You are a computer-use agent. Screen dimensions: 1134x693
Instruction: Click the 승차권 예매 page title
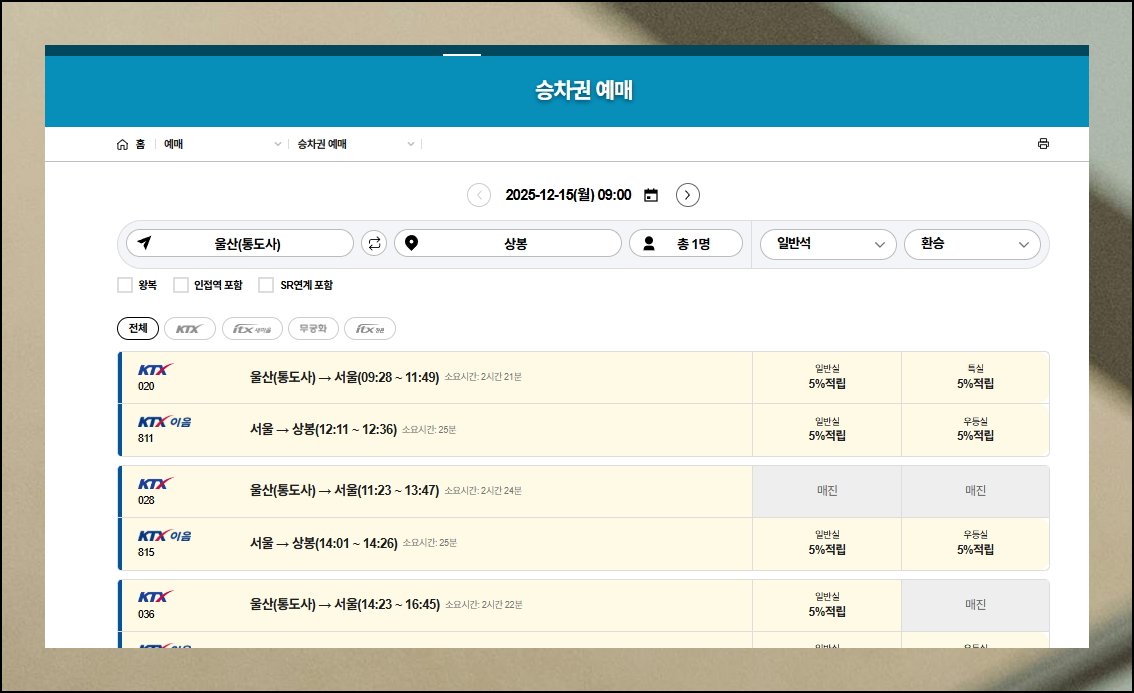tap(584, 90)
